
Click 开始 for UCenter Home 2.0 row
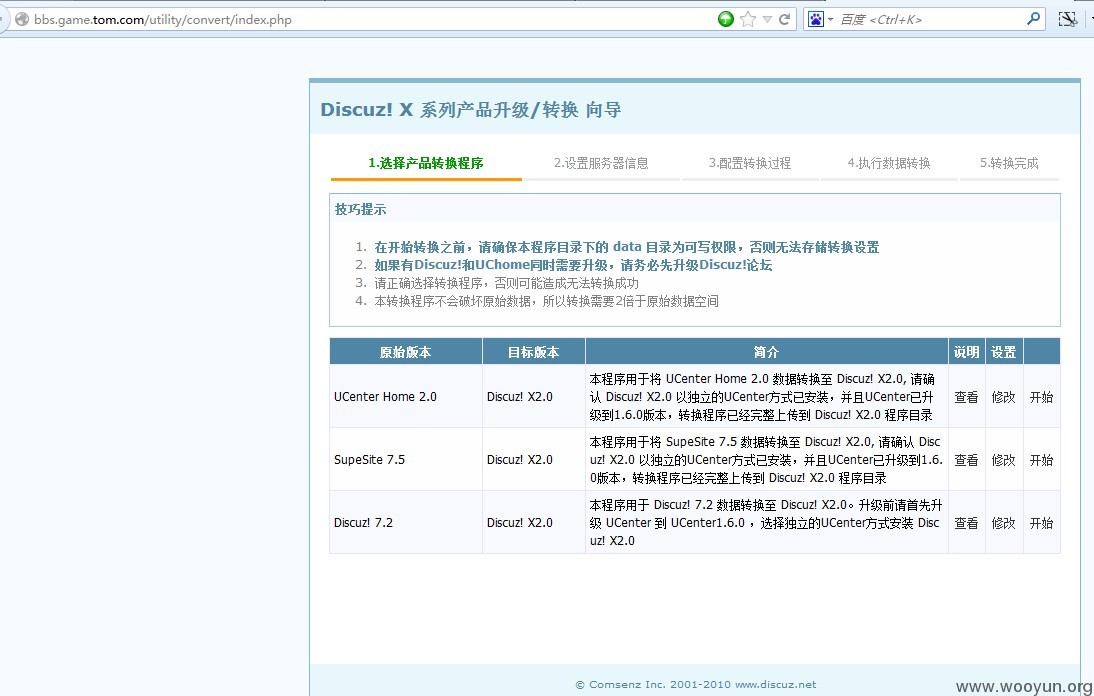1041,397
